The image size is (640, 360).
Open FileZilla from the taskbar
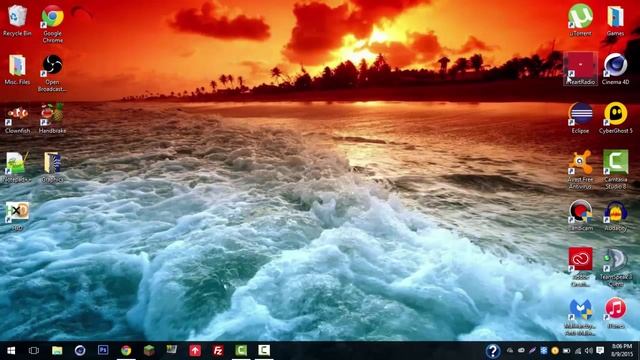click(x=218, y=351)
